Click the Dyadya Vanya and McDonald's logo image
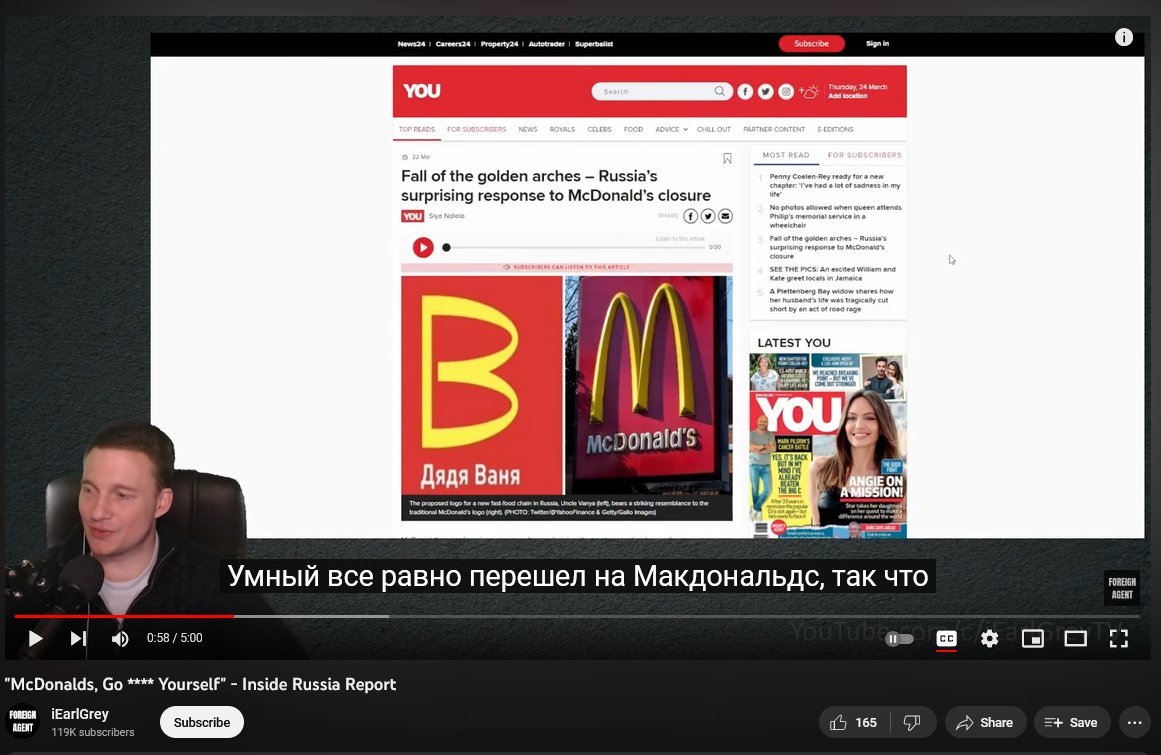 (566, 387)
